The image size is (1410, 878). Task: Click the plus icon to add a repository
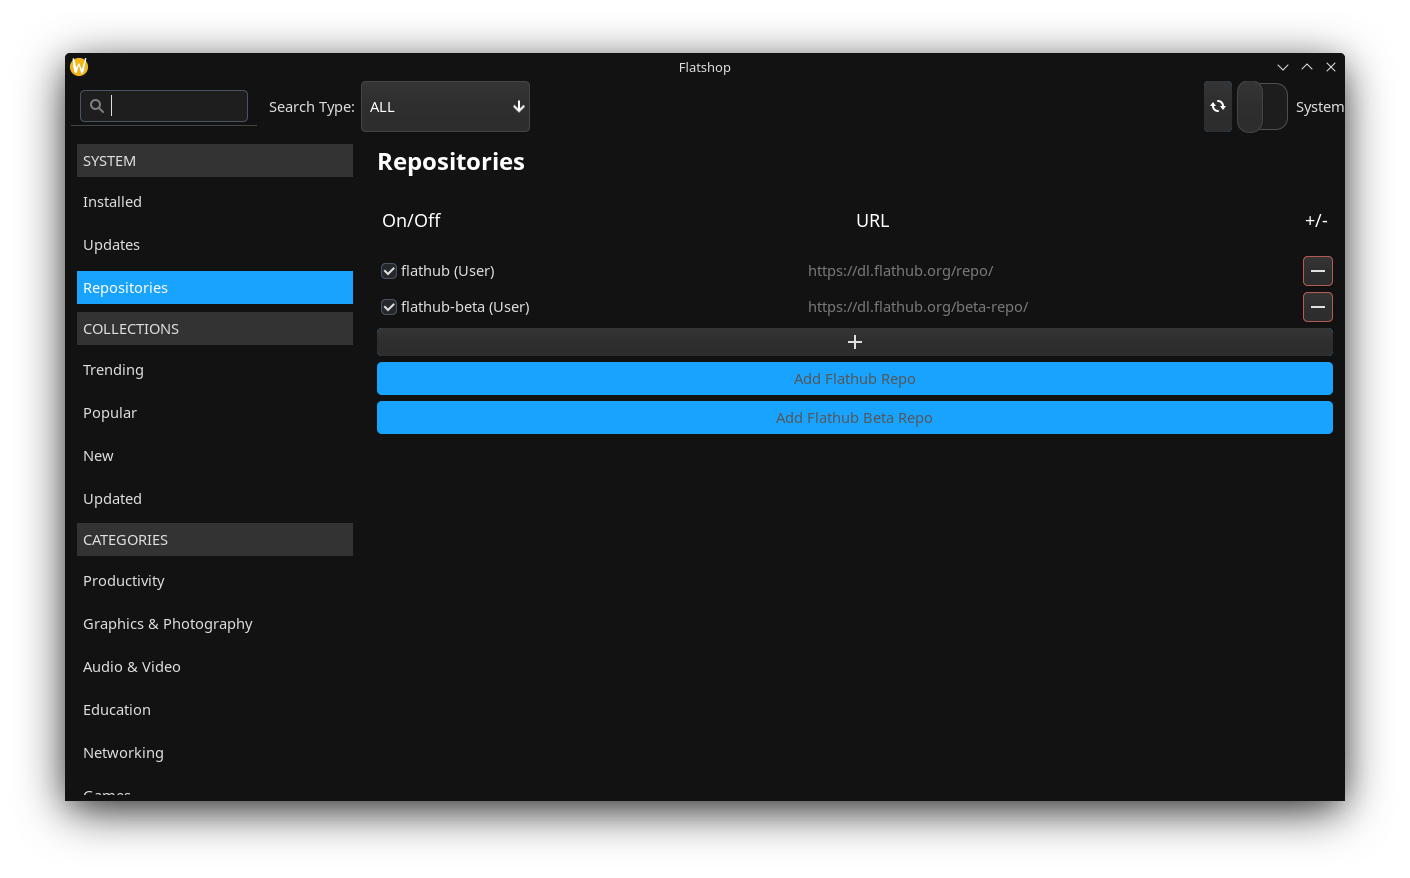(x=854, y=341)
